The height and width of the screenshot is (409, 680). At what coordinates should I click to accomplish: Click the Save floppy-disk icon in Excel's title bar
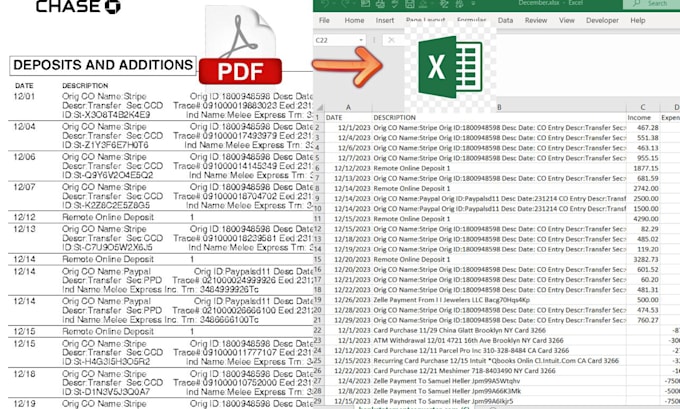click(409, 4)
